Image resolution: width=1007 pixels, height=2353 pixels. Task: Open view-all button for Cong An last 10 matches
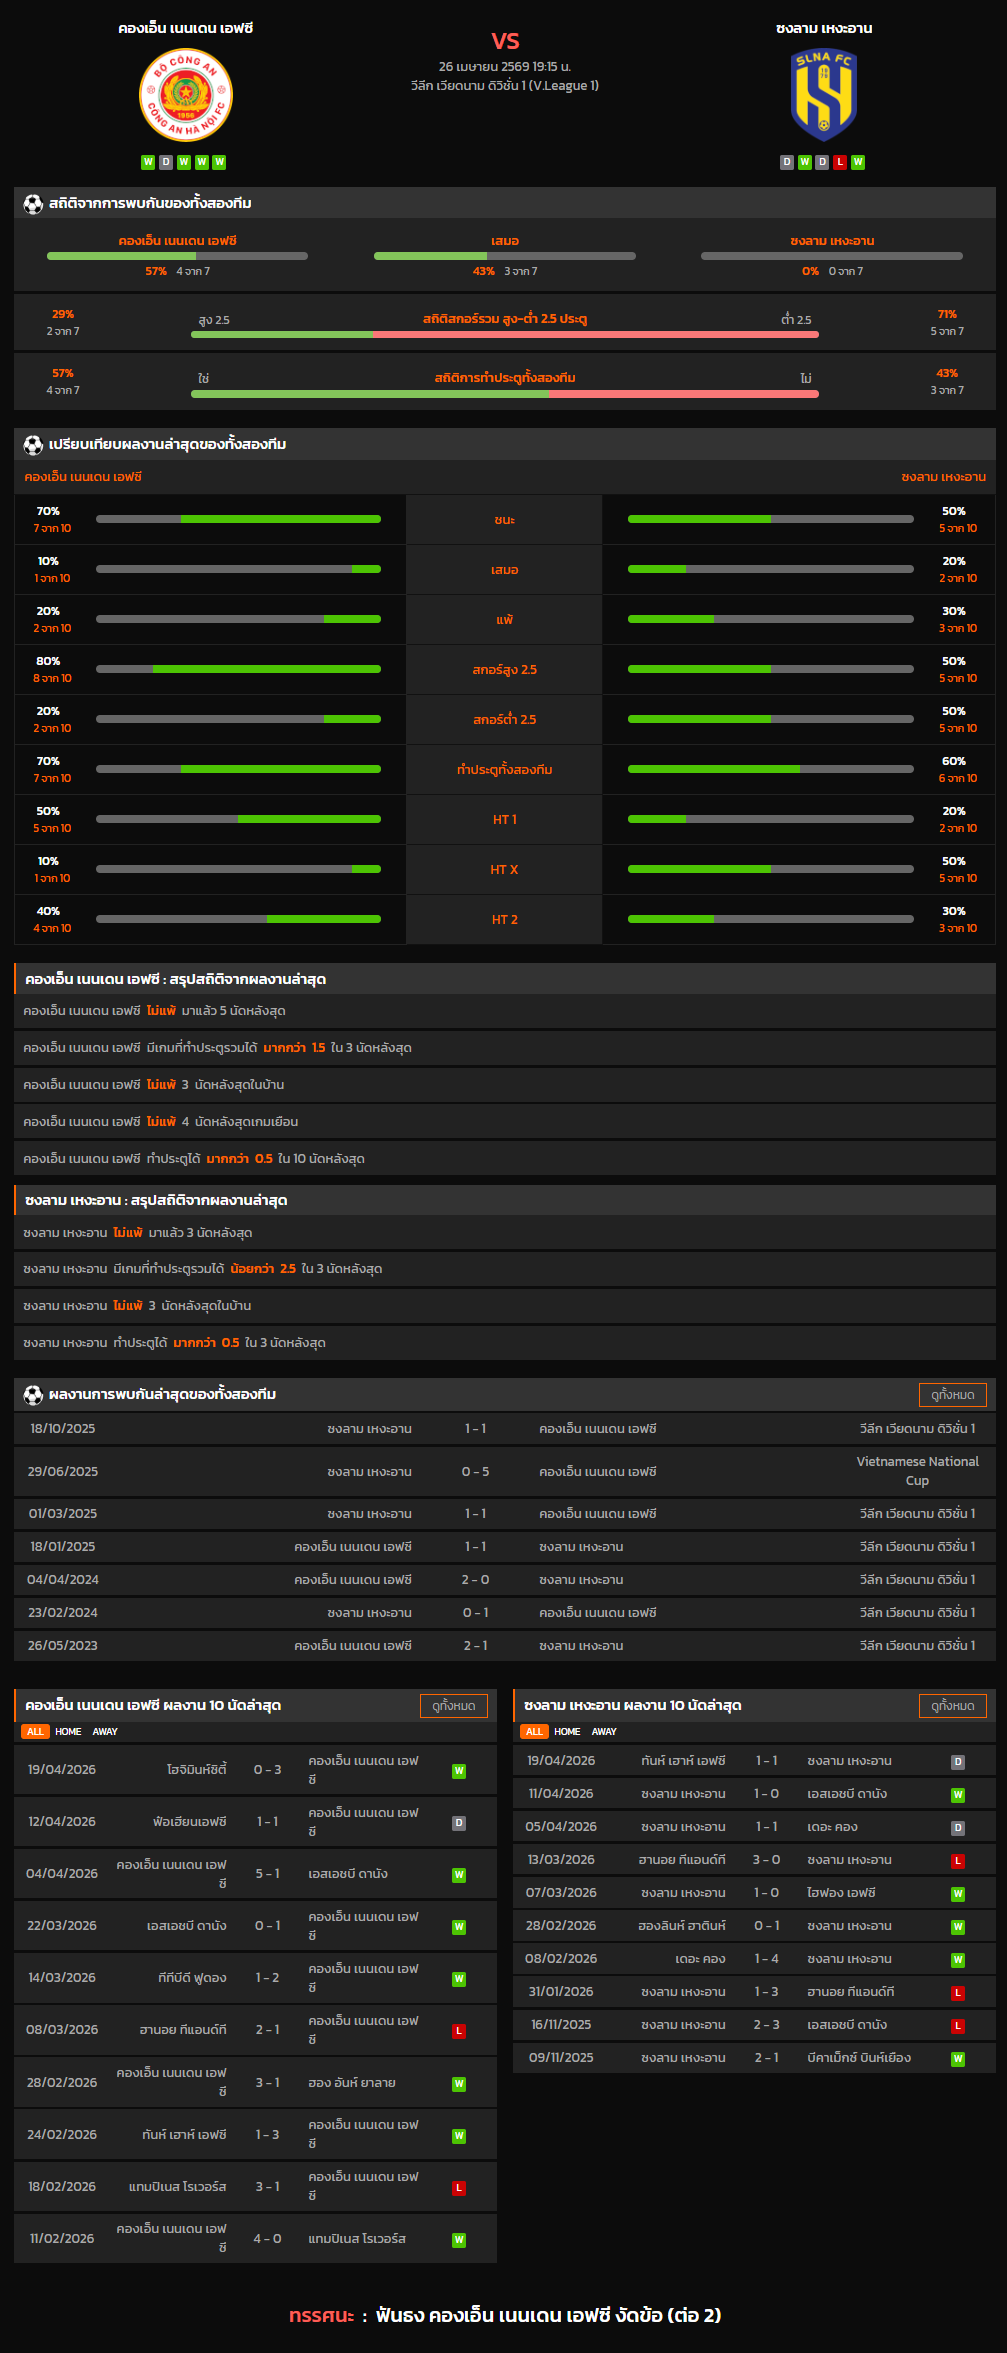(453, 1706)
